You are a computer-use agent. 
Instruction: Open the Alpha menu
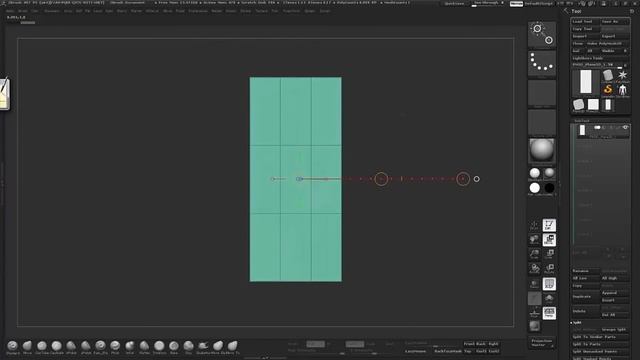point(10,11)
